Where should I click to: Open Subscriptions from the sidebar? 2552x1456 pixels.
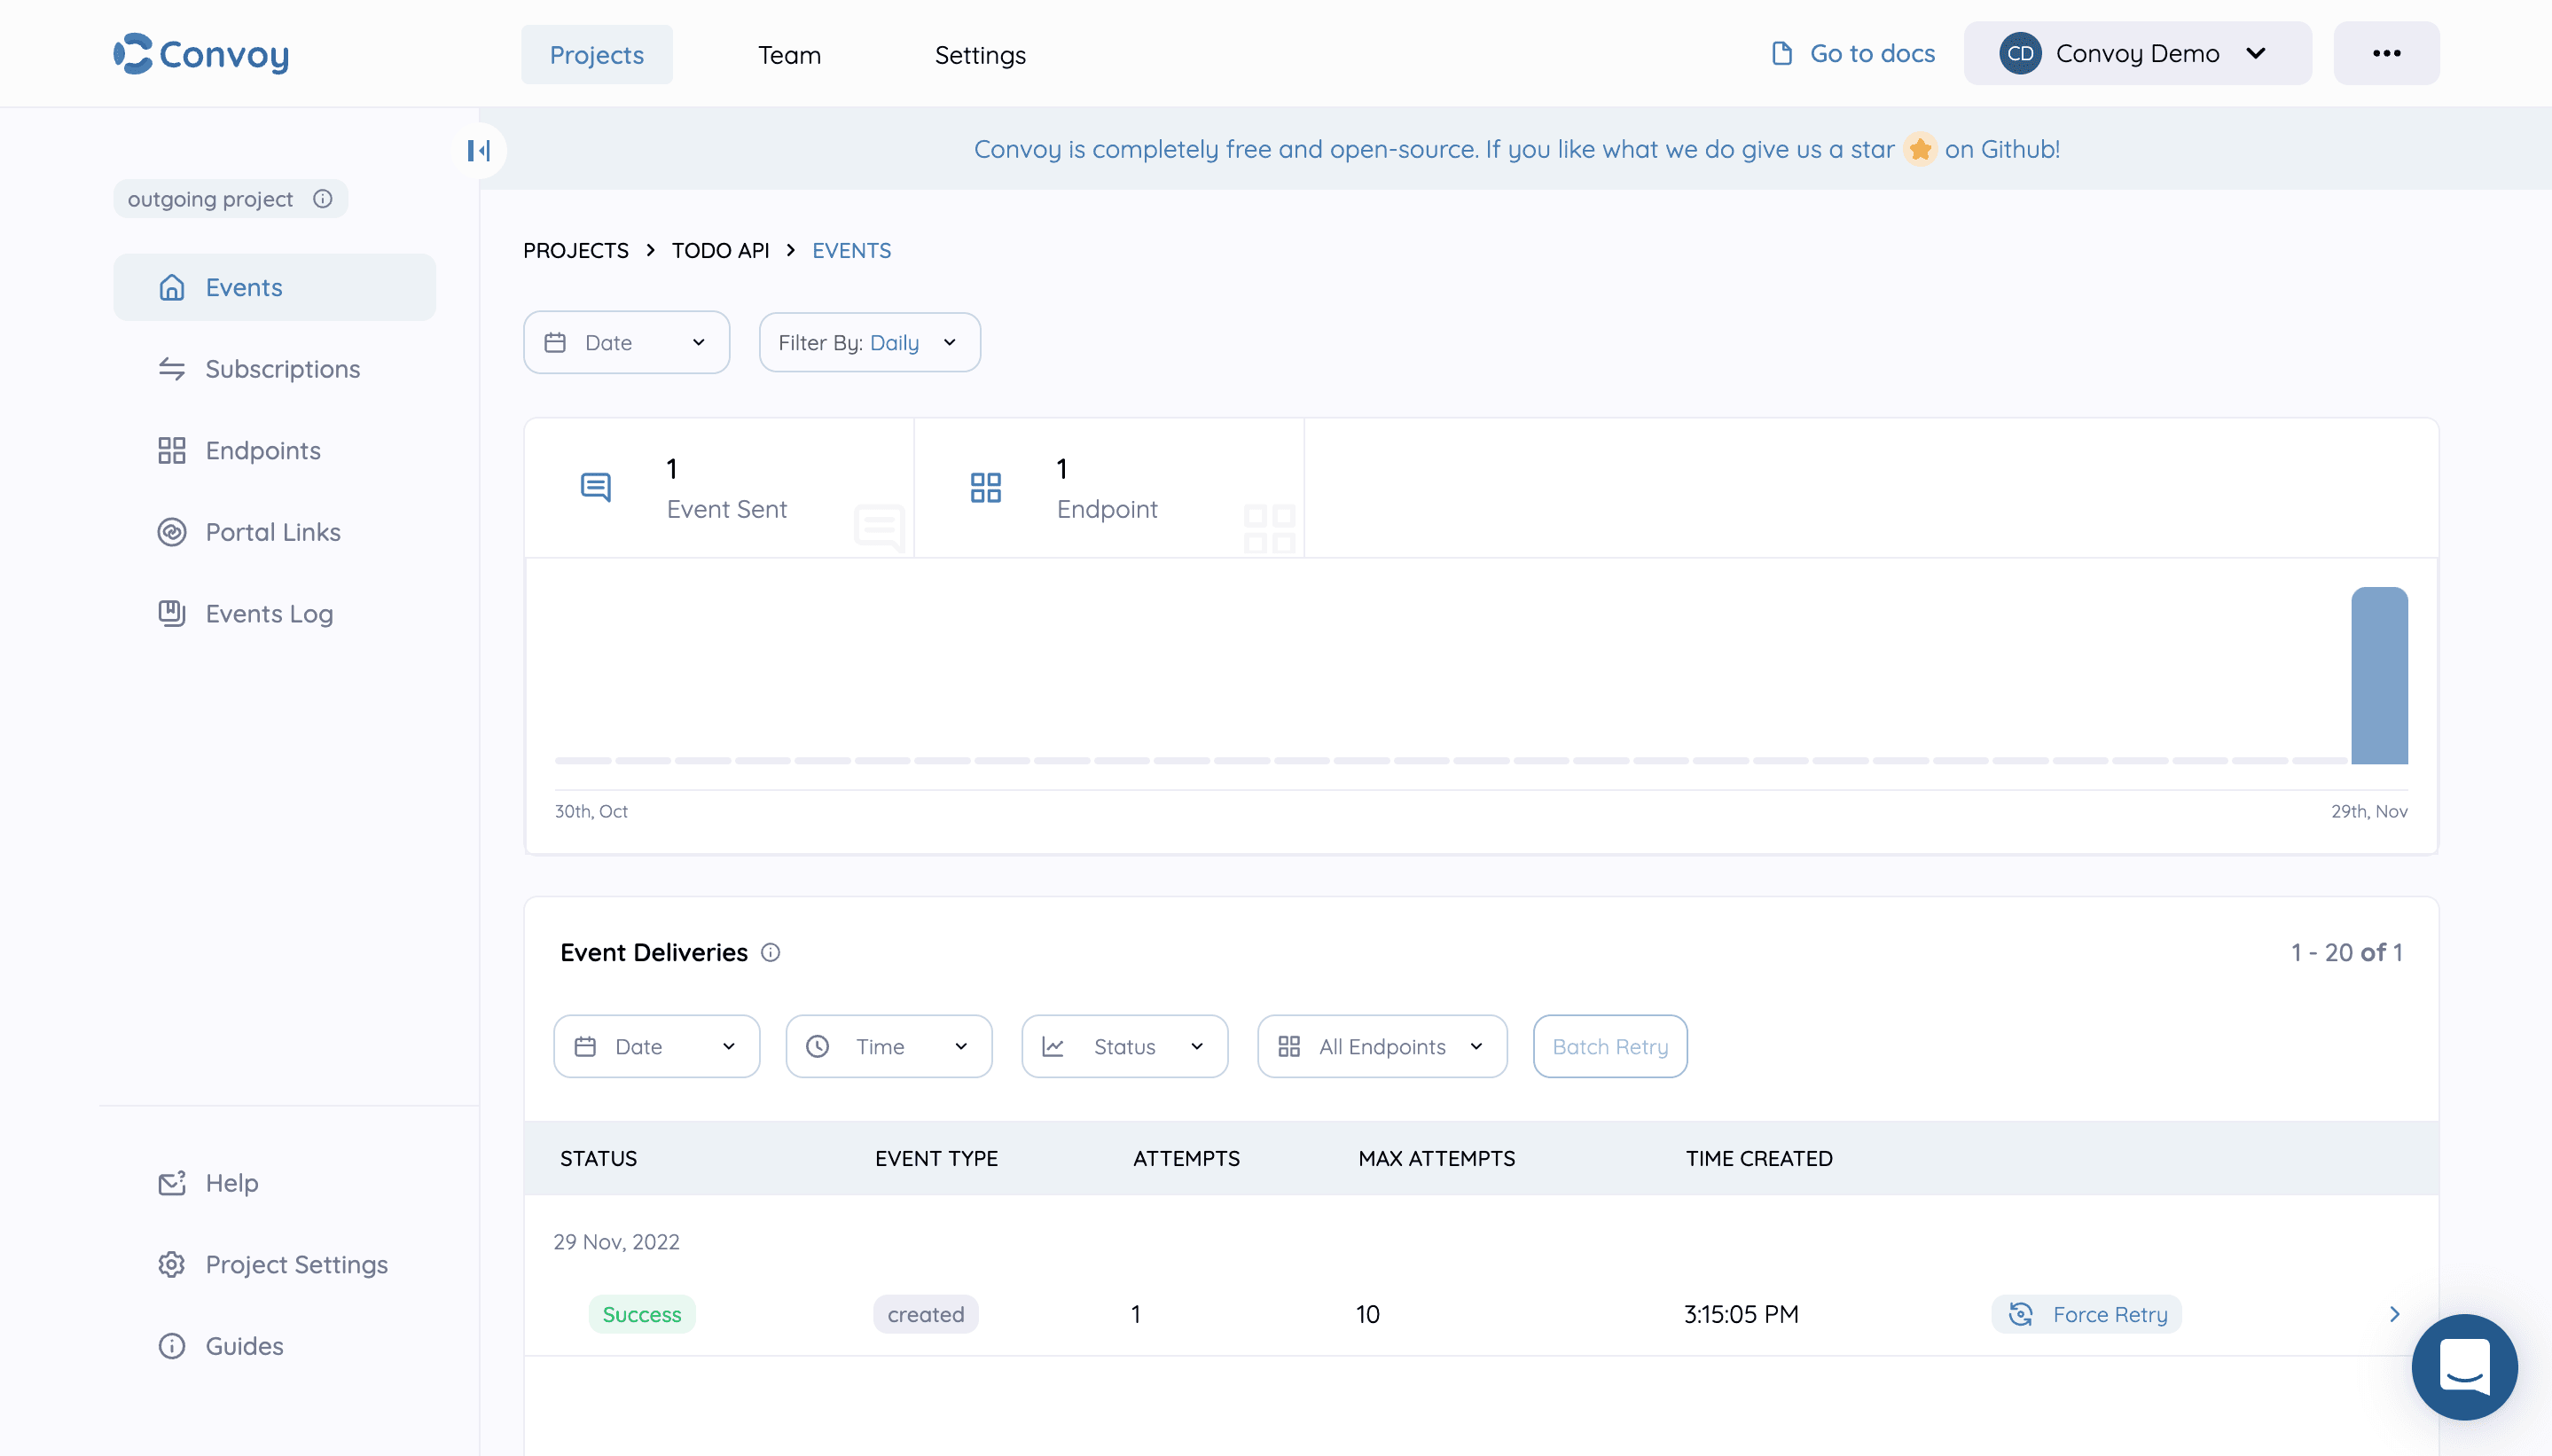point(282,368)
